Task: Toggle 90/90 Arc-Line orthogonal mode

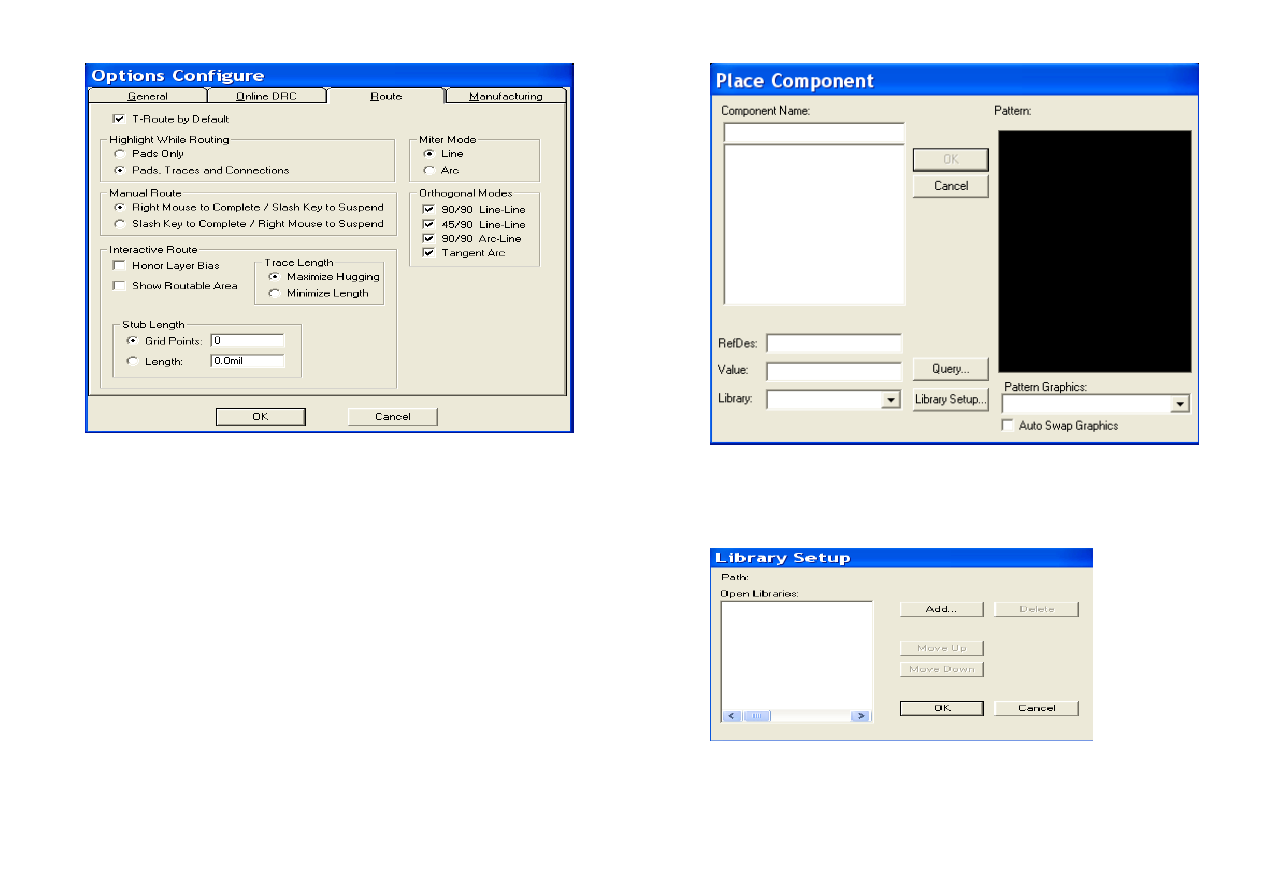Action: click(429, 238)
